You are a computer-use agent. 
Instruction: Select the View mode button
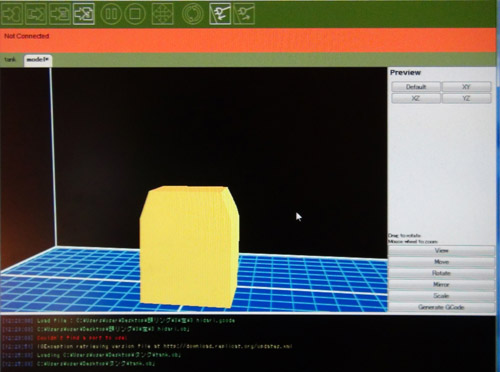point(441,251)
